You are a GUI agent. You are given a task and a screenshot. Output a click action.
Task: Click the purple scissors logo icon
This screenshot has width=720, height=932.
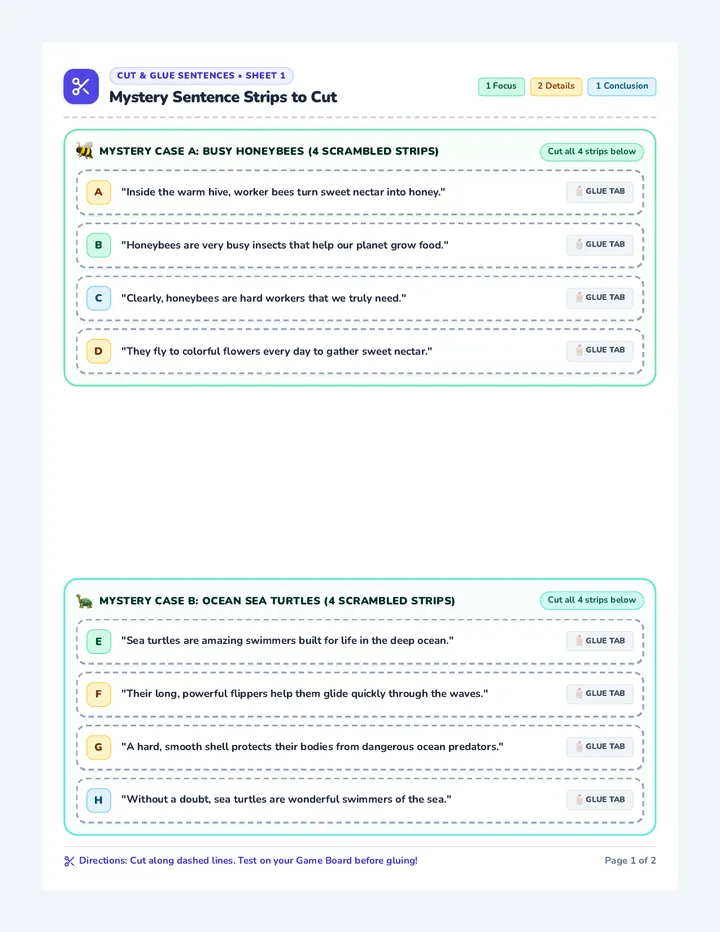(x=81, y=86)
